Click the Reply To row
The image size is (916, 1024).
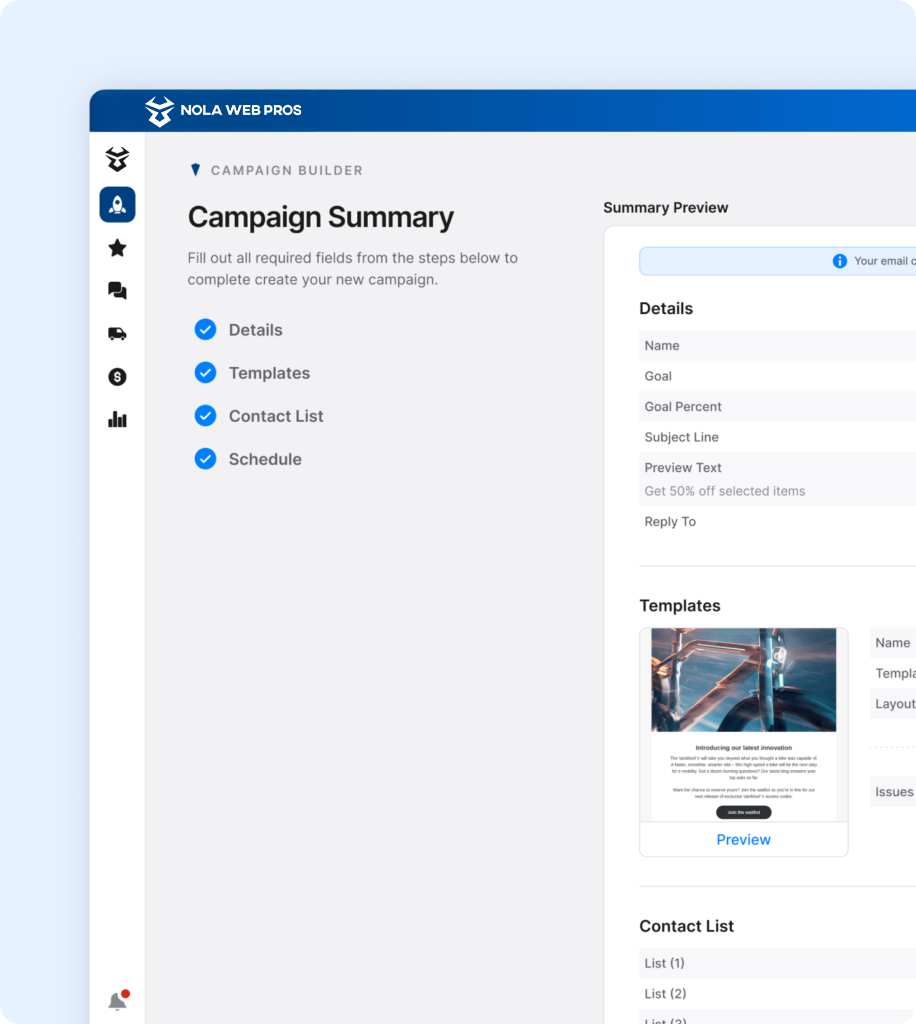778,522
